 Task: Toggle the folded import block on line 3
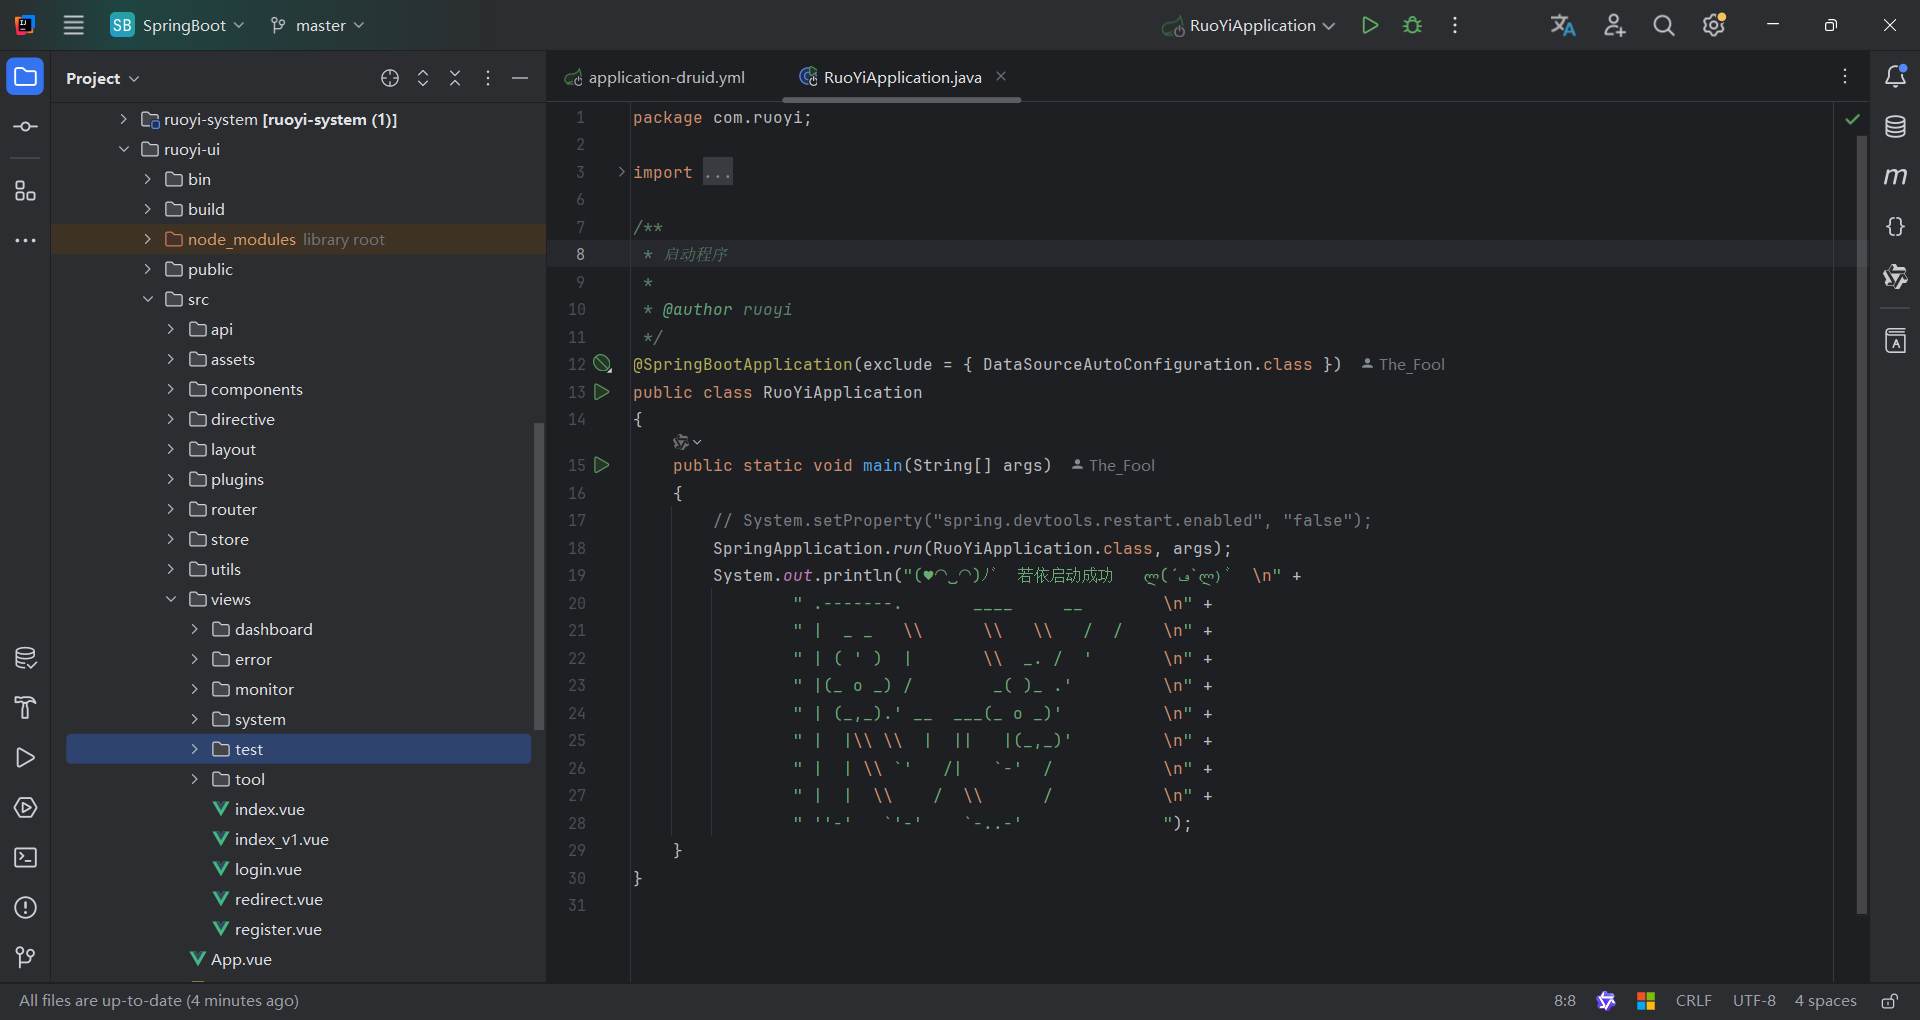[621, 172]
